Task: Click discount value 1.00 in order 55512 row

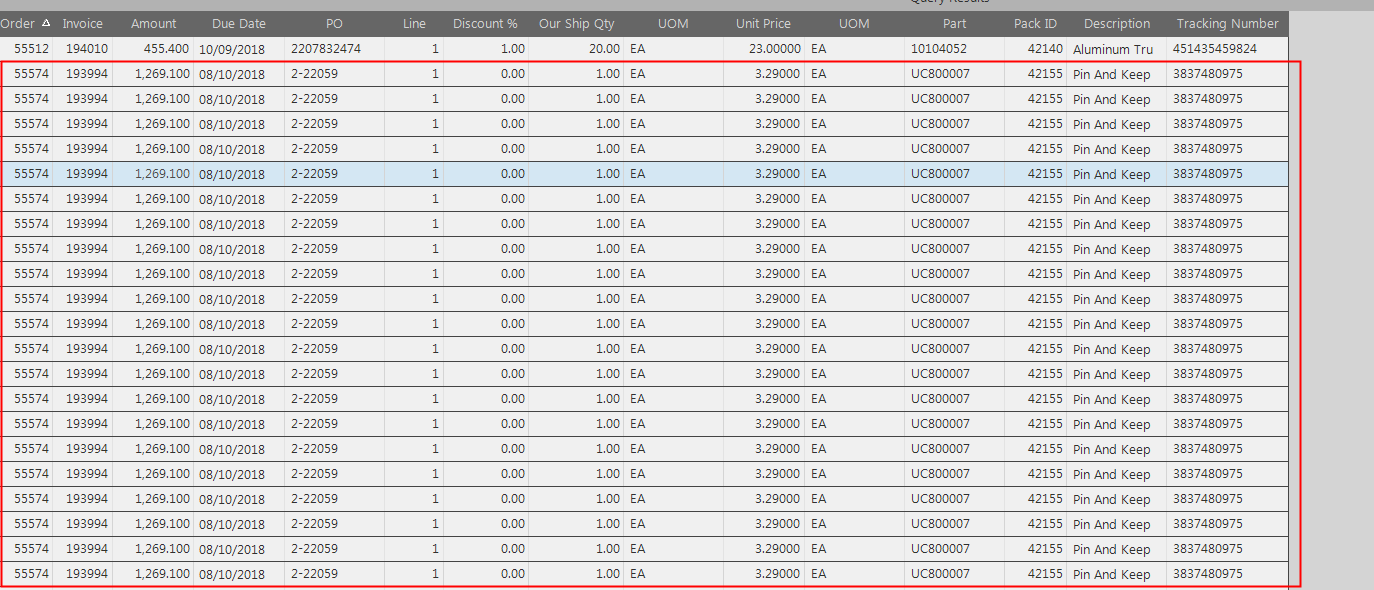Action: click(512, 49)
